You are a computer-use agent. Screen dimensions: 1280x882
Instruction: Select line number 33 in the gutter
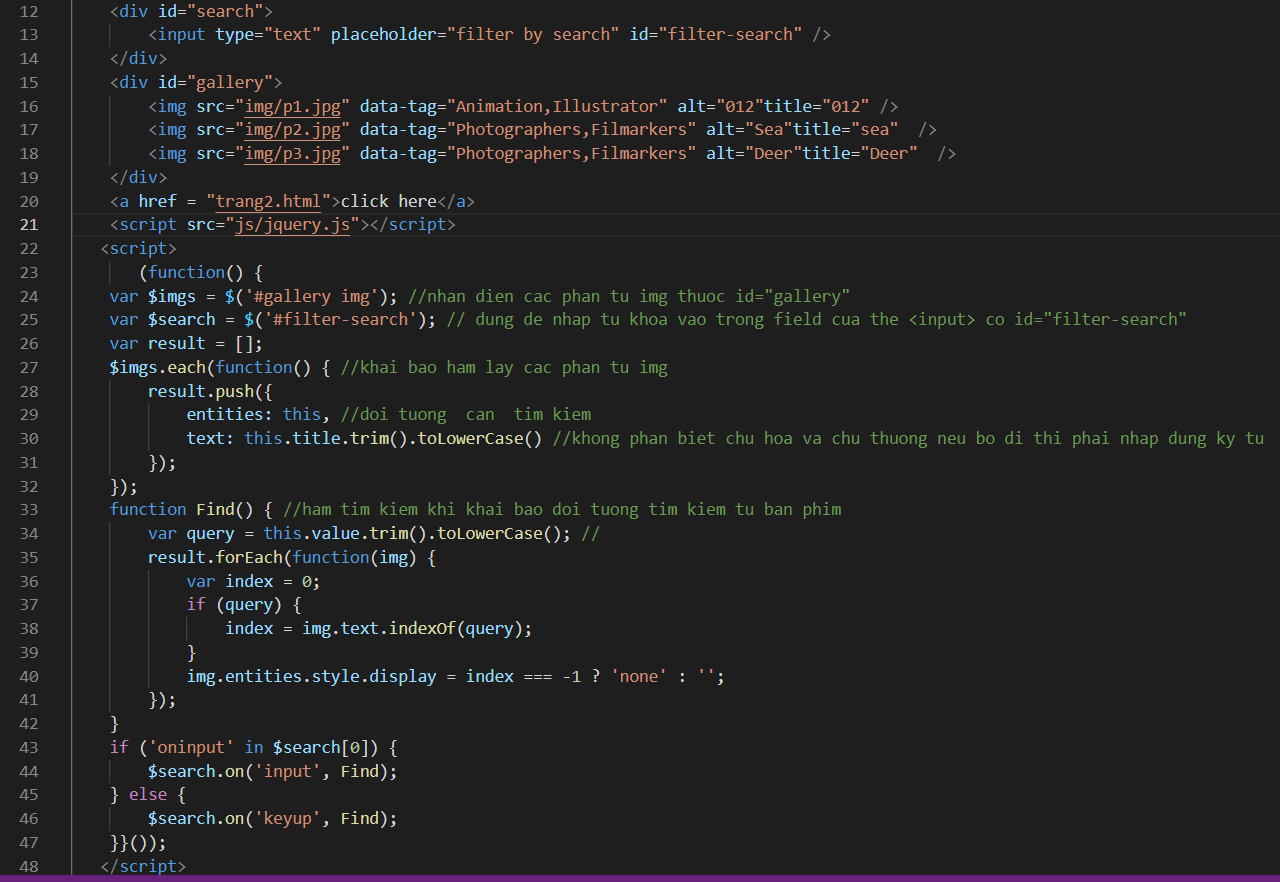(29, 509)
